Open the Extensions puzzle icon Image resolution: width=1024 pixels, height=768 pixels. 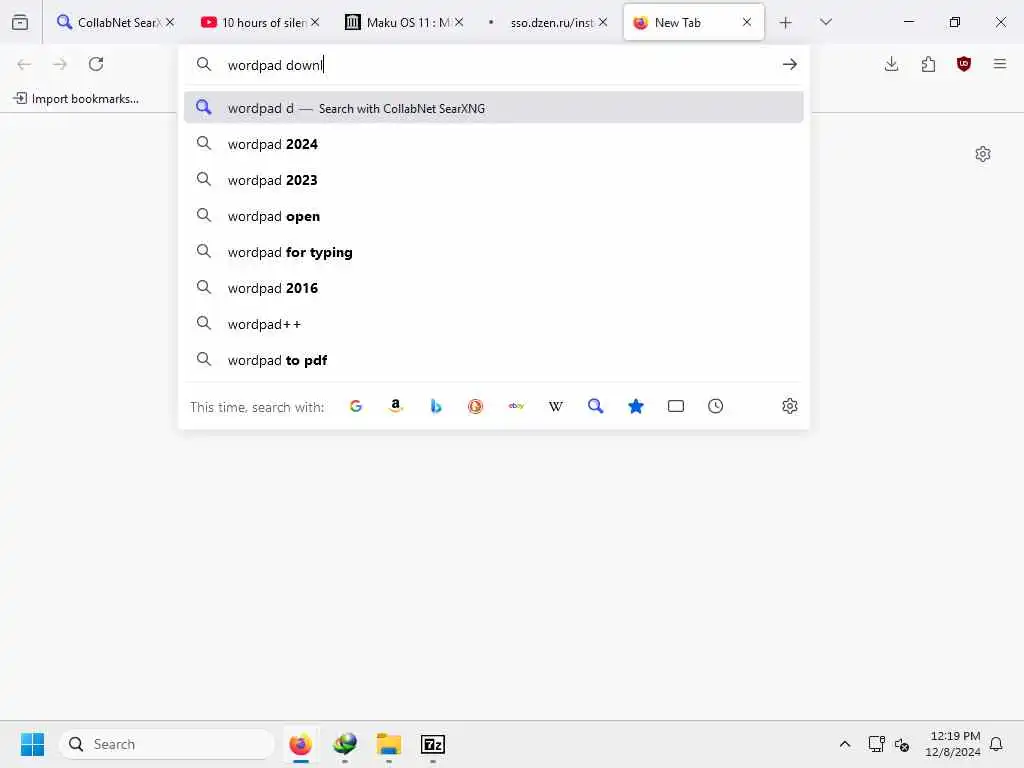click(928, 64)
